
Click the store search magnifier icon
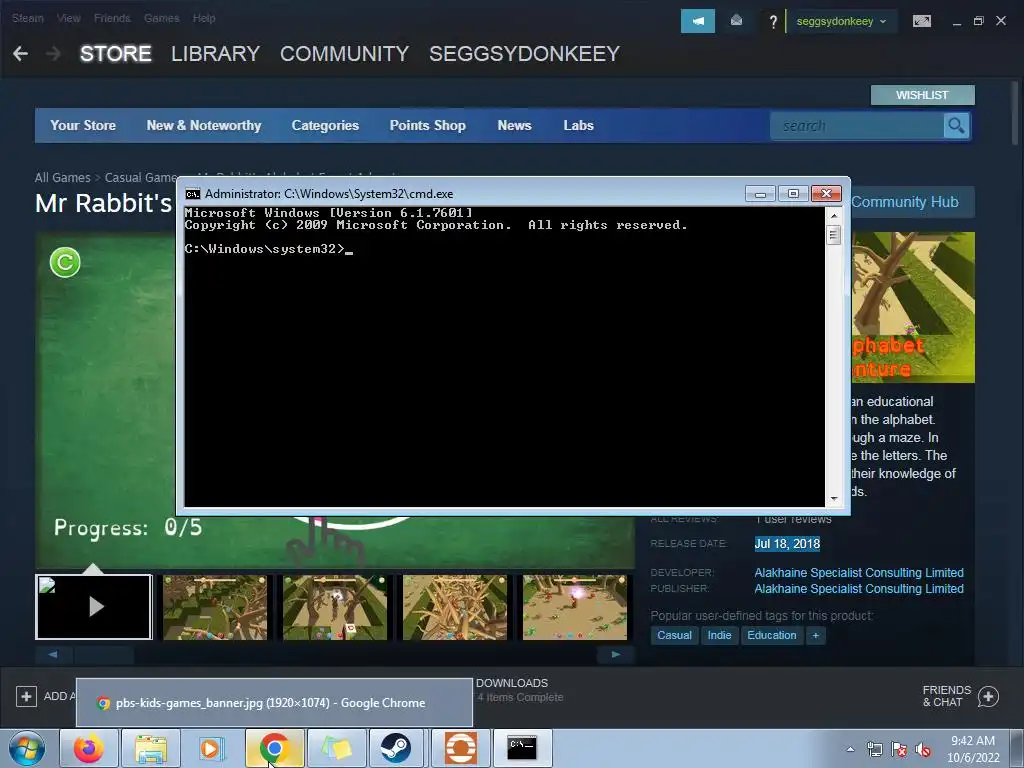[956, 125]
